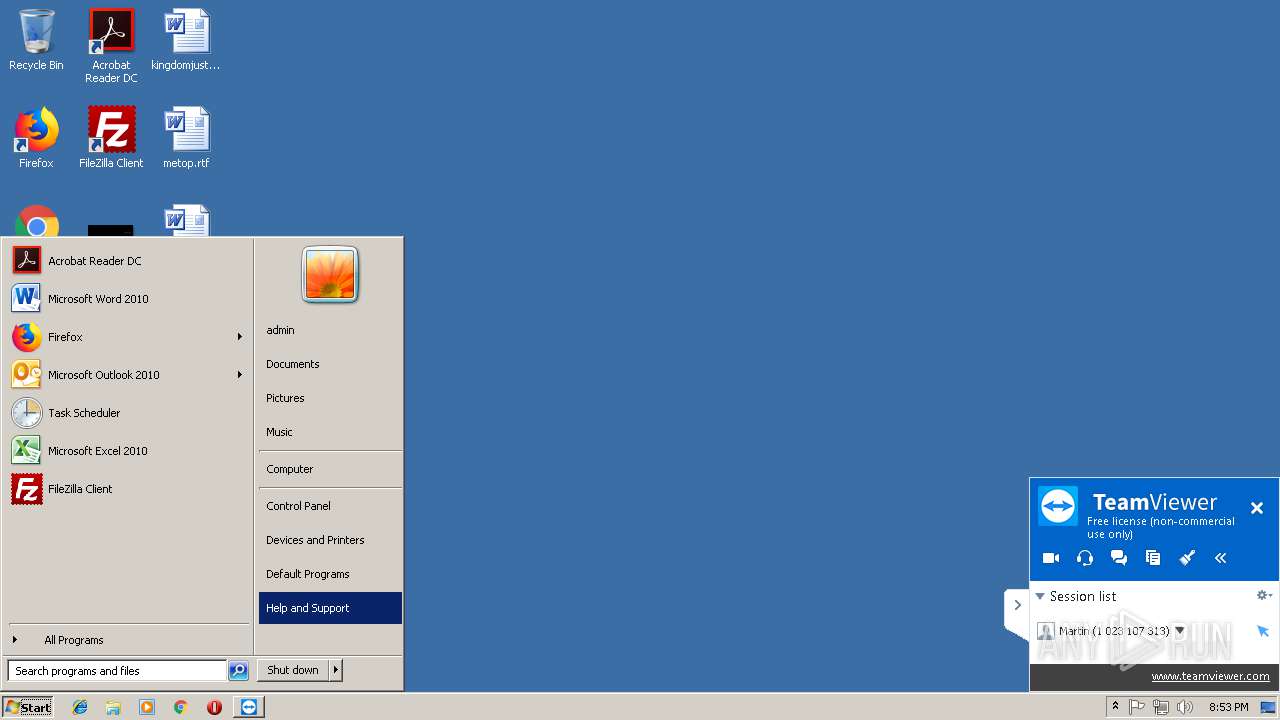Viewport: 1280px width, 720px height.
Task: Open Computer from the Start menu
Action: pyautogui.click(x=330, y=469)
